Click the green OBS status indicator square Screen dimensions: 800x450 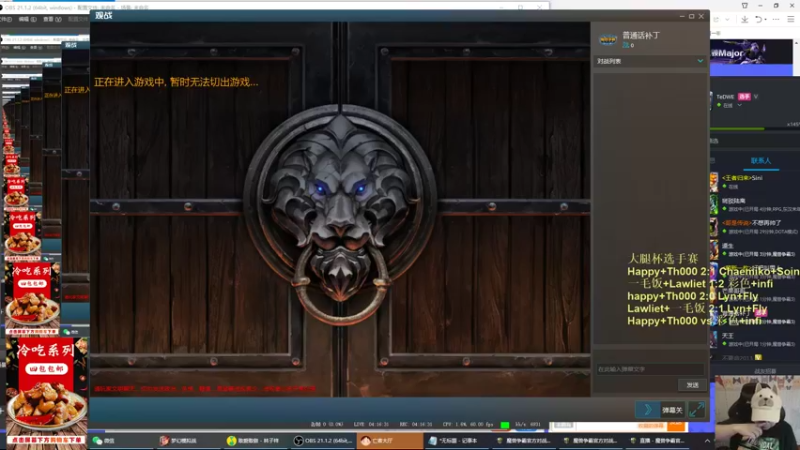coord(505,424)
